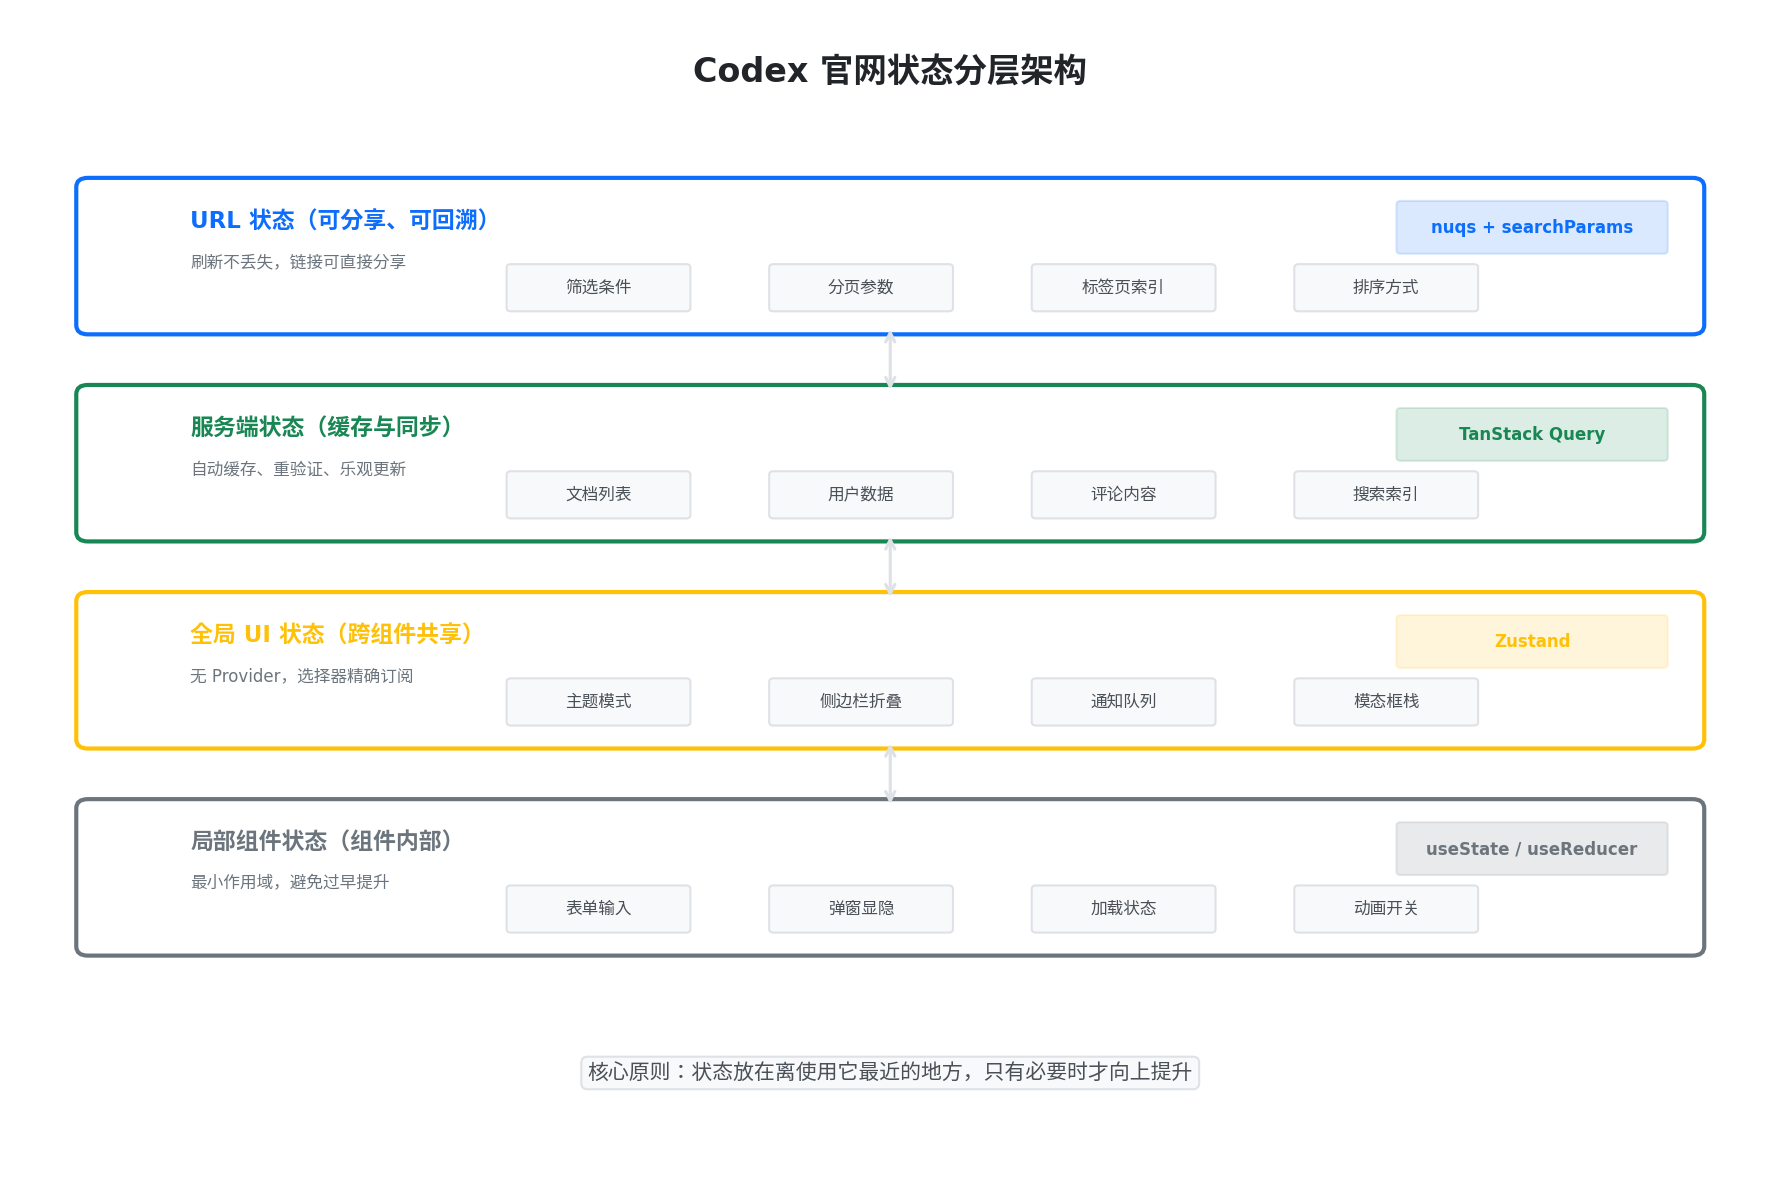Select the 表单输入 box
The image size is (1780, 1180).
[598, 908]
